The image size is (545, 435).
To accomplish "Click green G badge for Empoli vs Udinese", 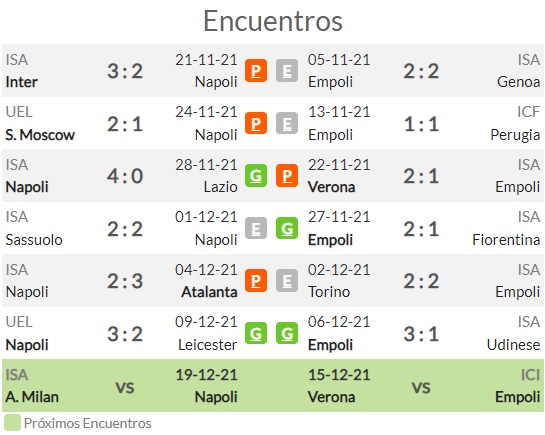I will click(287, 334).
